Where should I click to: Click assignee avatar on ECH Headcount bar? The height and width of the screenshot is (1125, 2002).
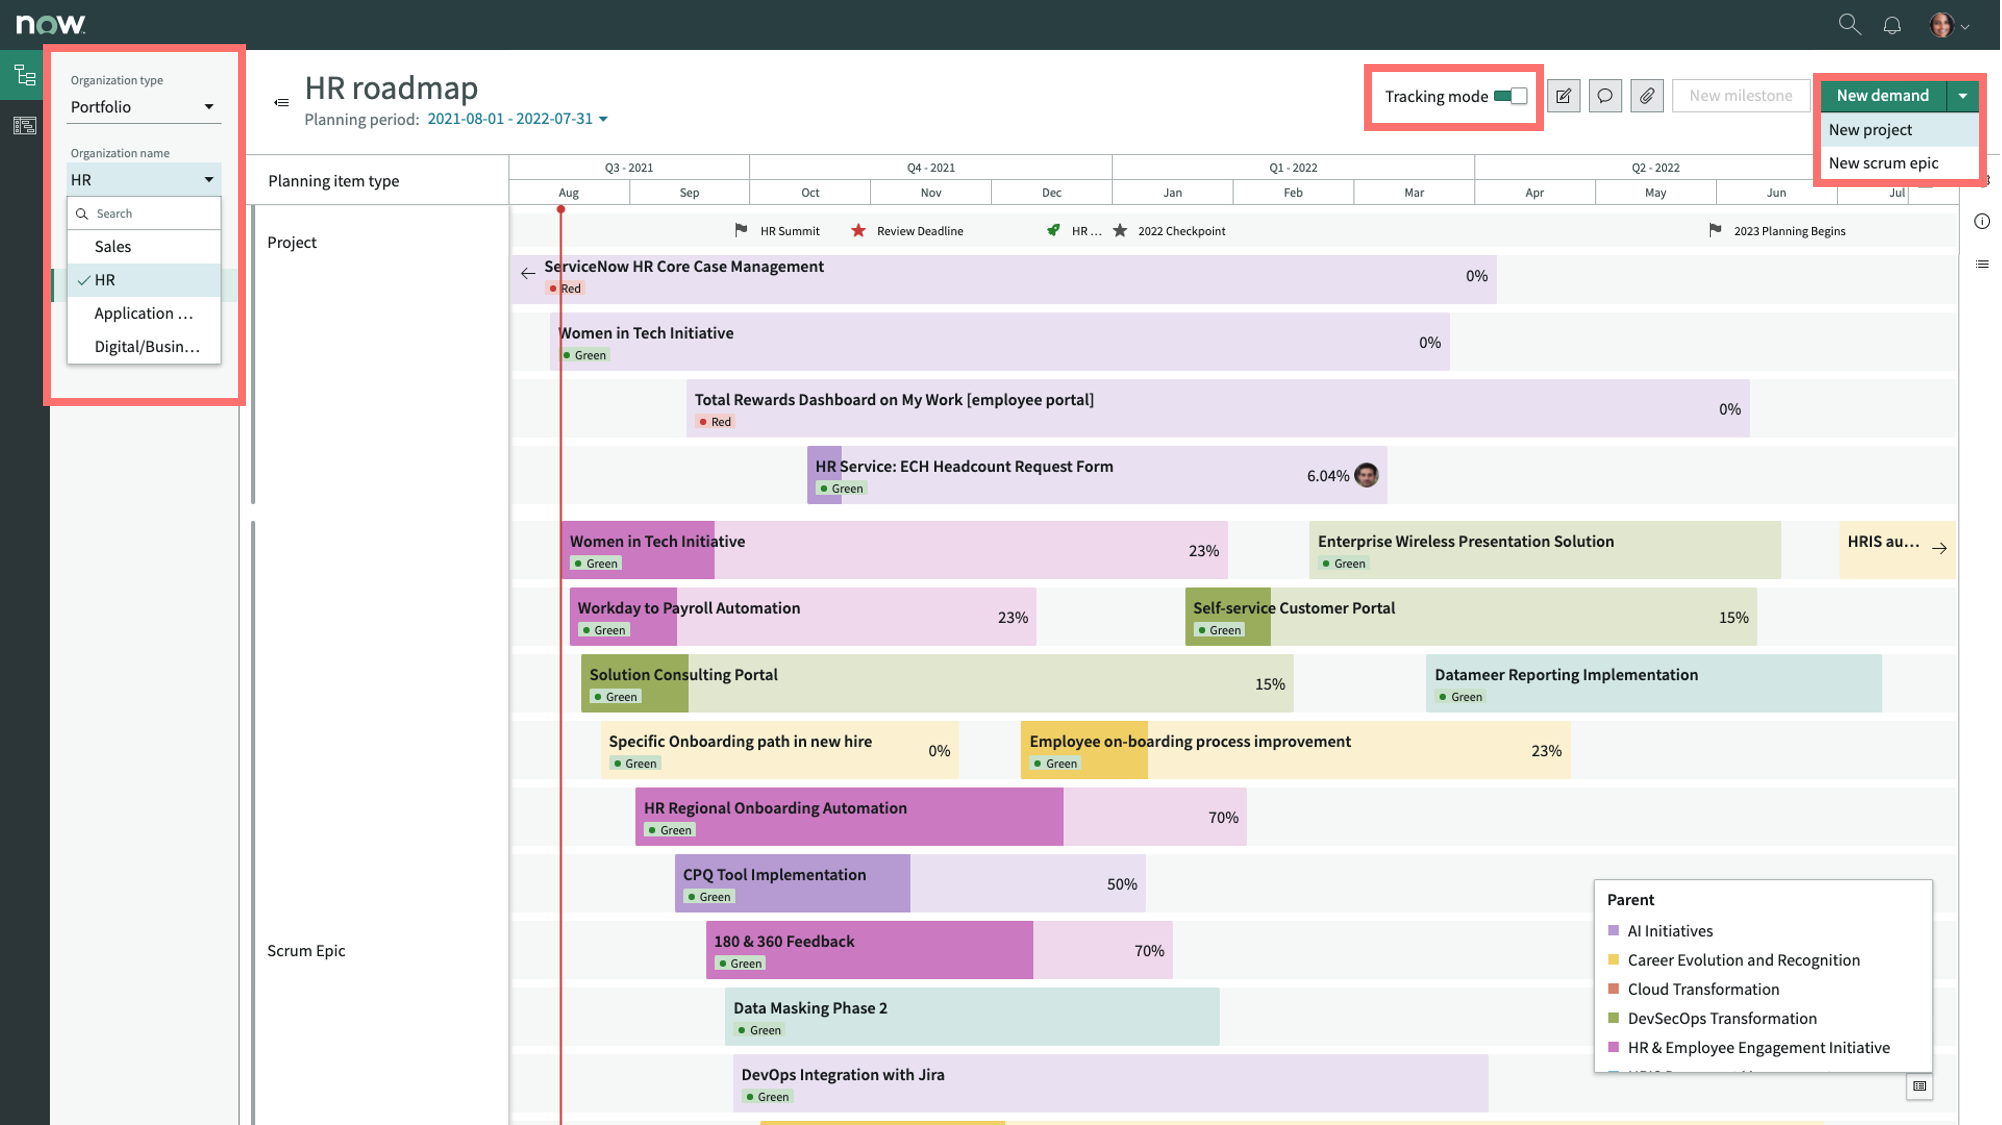pyautogui.click(x=1366, y=475)
